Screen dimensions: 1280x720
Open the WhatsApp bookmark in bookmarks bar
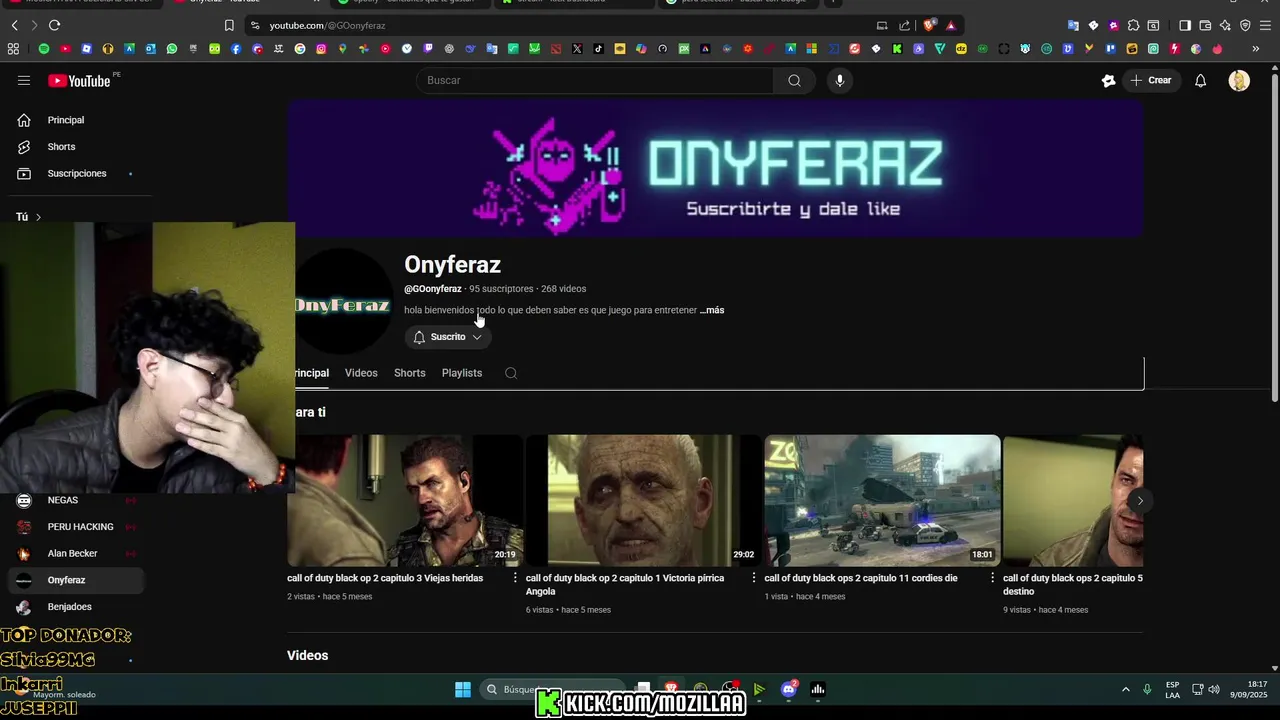172,48
